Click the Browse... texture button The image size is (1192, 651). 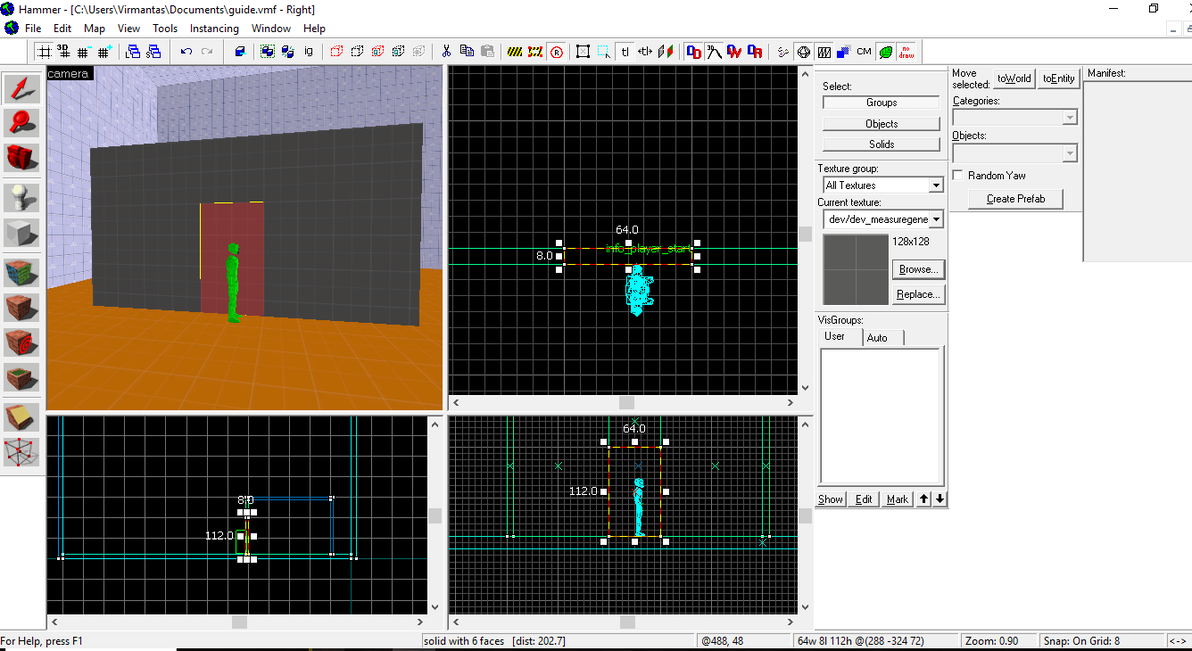pos(916,270)
